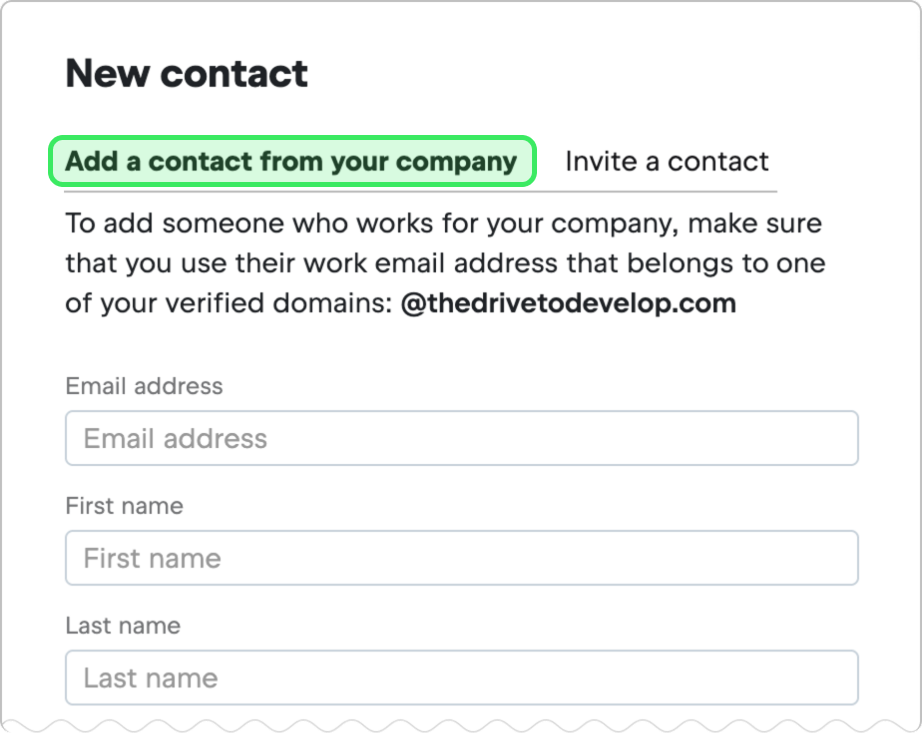Click the Email address field label
Viewport: 922px width, 733px height.
coord(143,386)
